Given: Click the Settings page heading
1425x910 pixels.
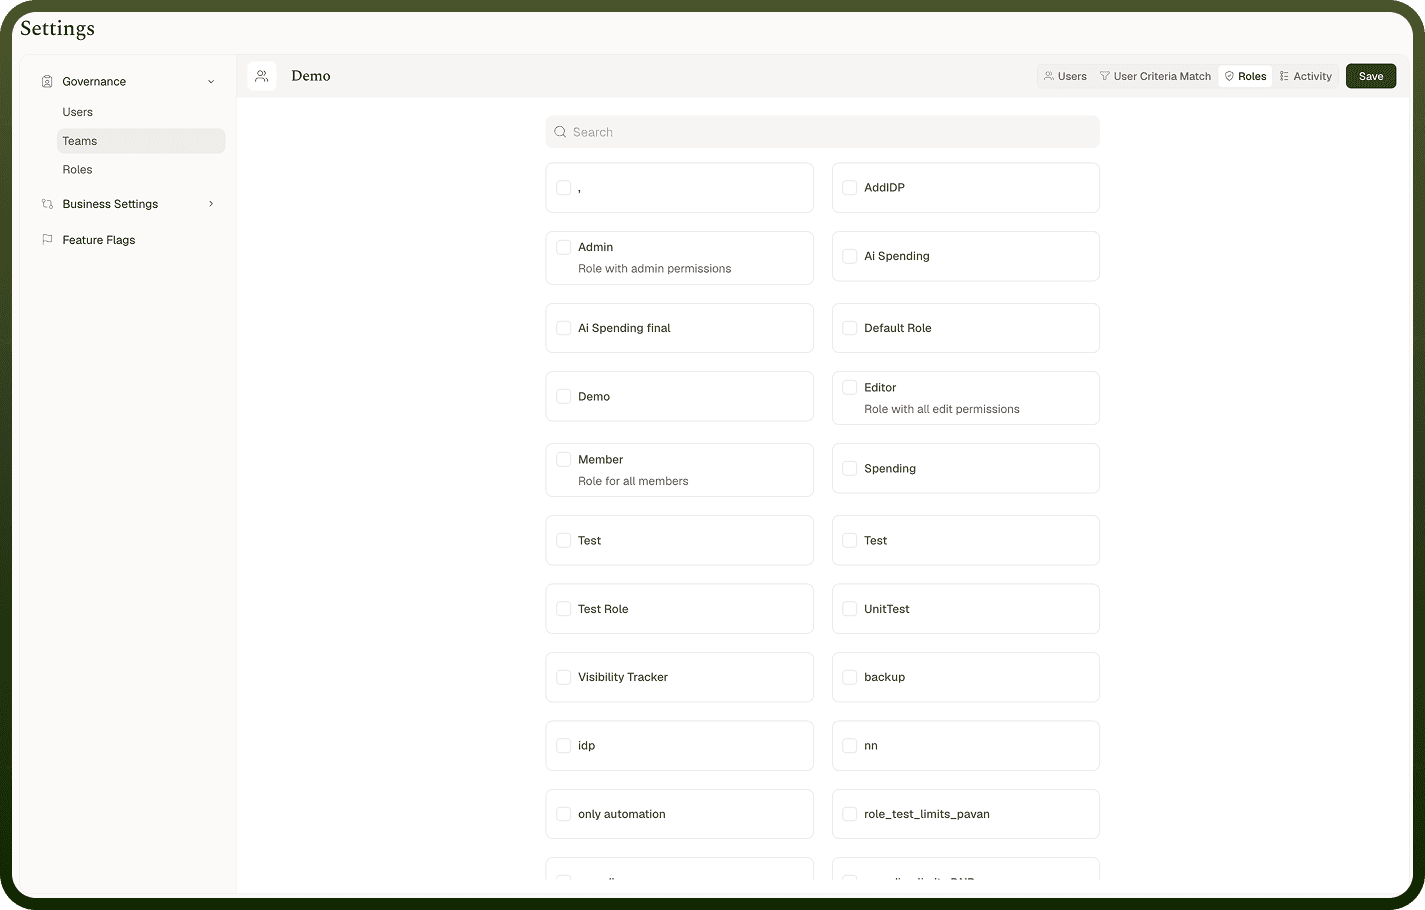Looking at the screenshot, I should [x=58, y=28].
